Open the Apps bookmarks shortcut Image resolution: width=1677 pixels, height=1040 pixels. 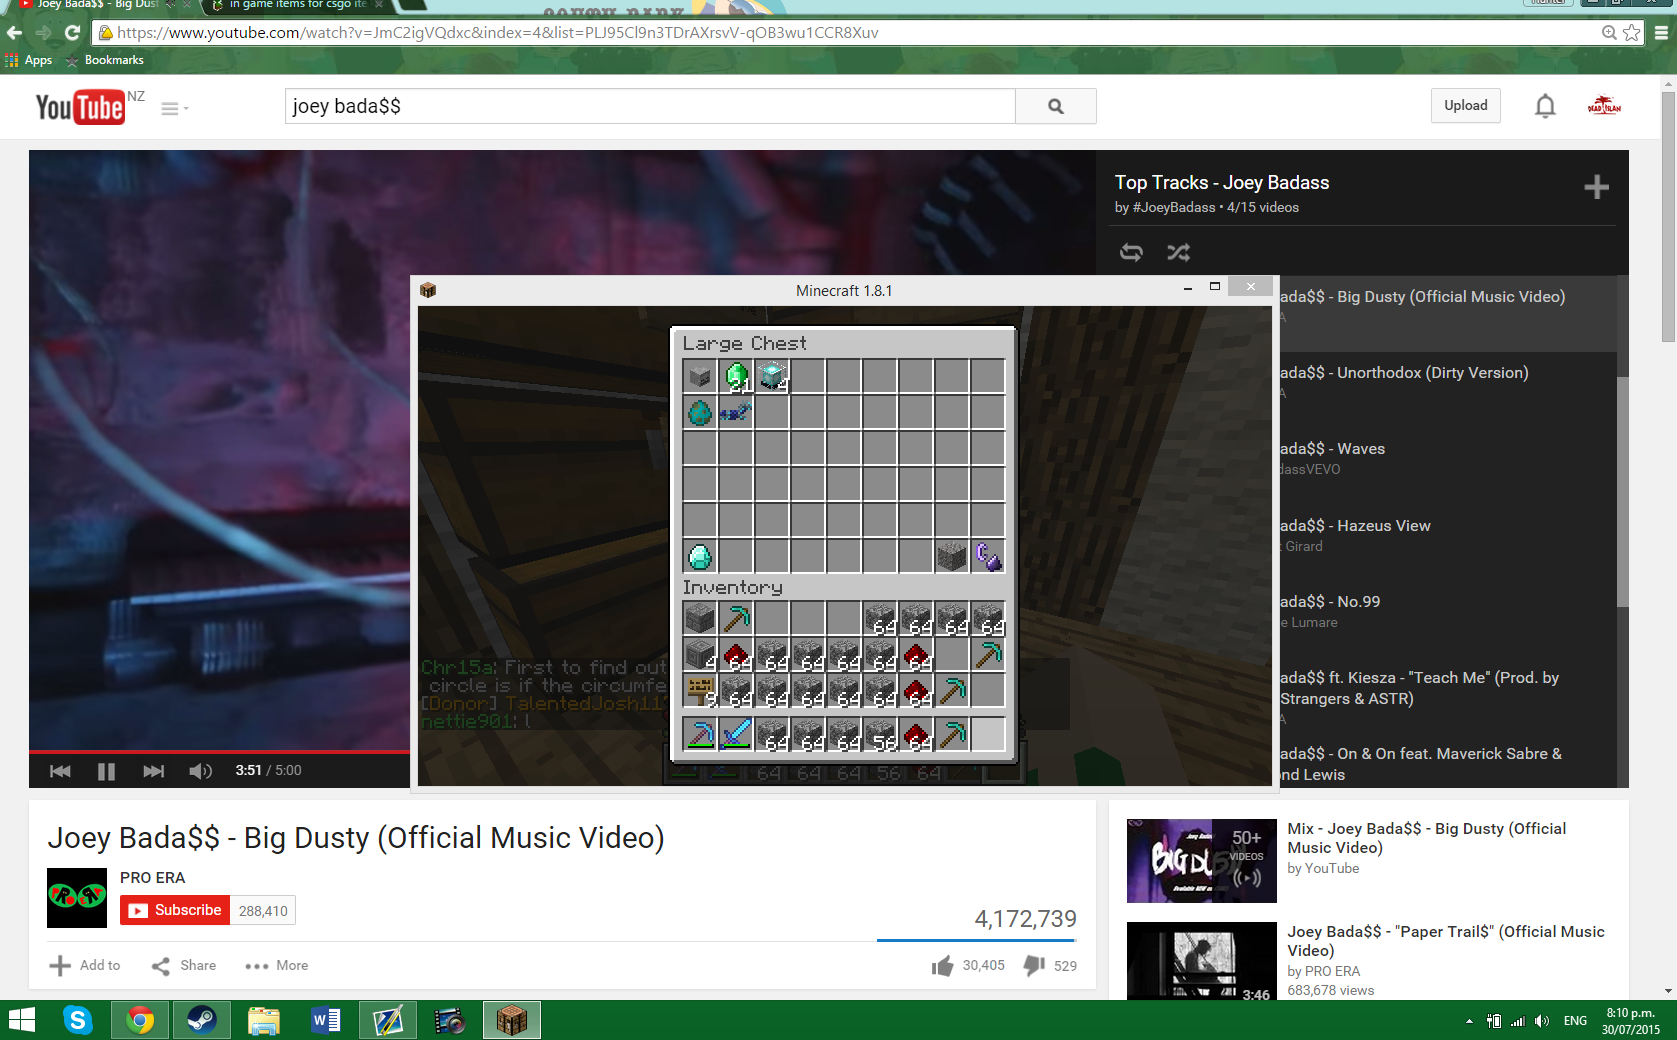[x=29, y=60]
